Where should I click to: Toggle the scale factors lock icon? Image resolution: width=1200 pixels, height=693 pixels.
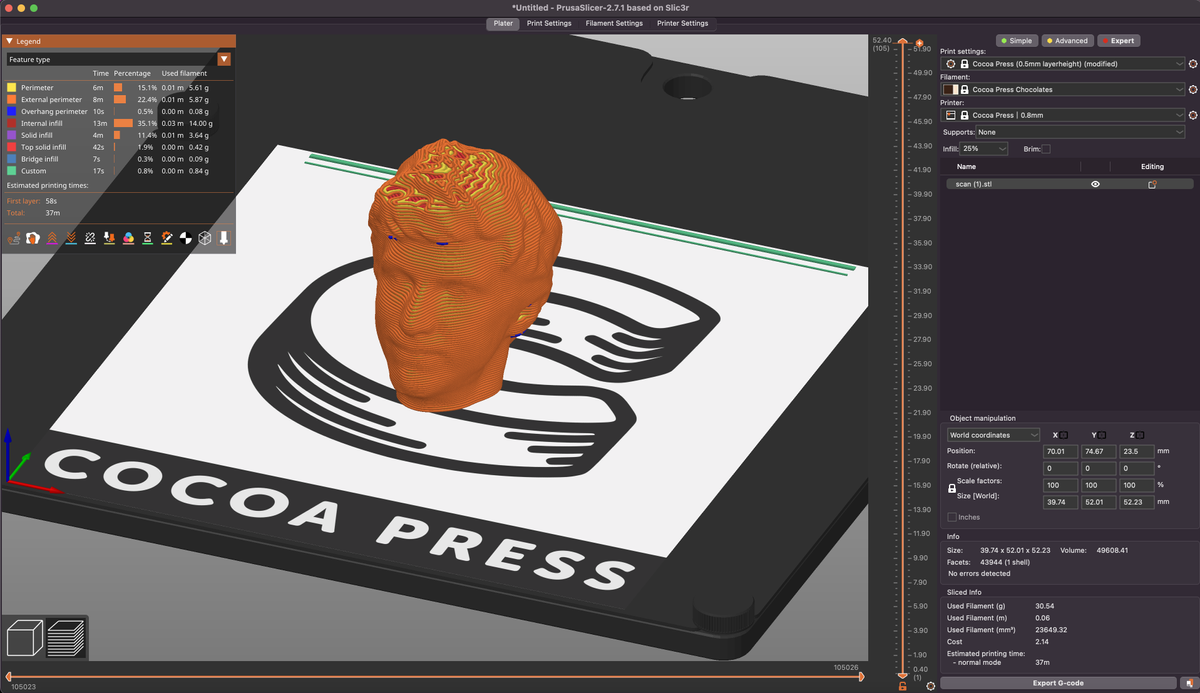(952, 488)
